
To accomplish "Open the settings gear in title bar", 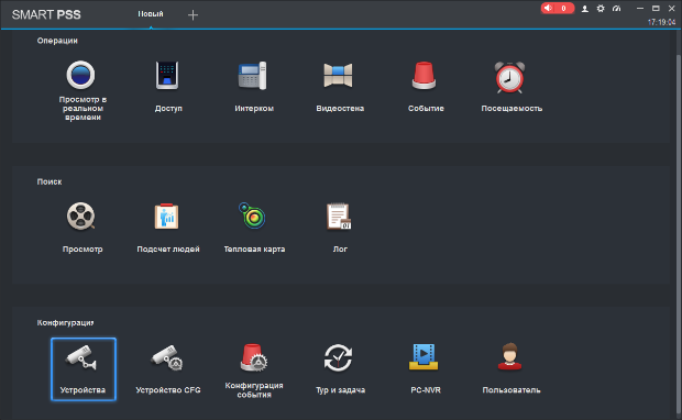I will tap(600, 8).
